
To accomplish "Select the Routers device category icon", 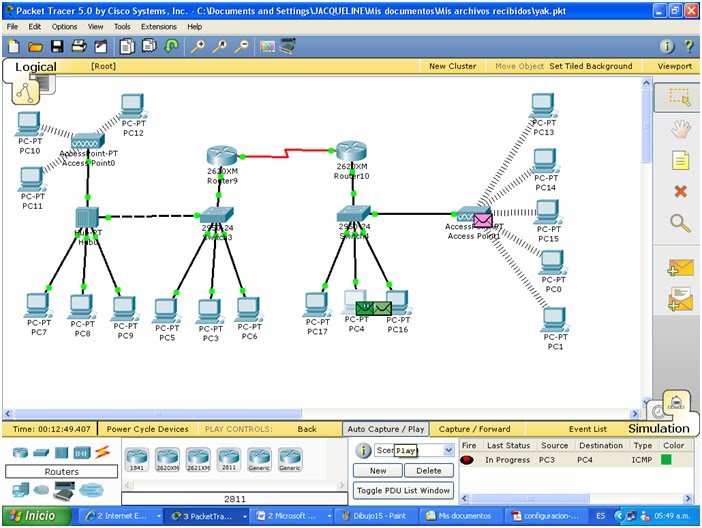I will tap(20, 452).
